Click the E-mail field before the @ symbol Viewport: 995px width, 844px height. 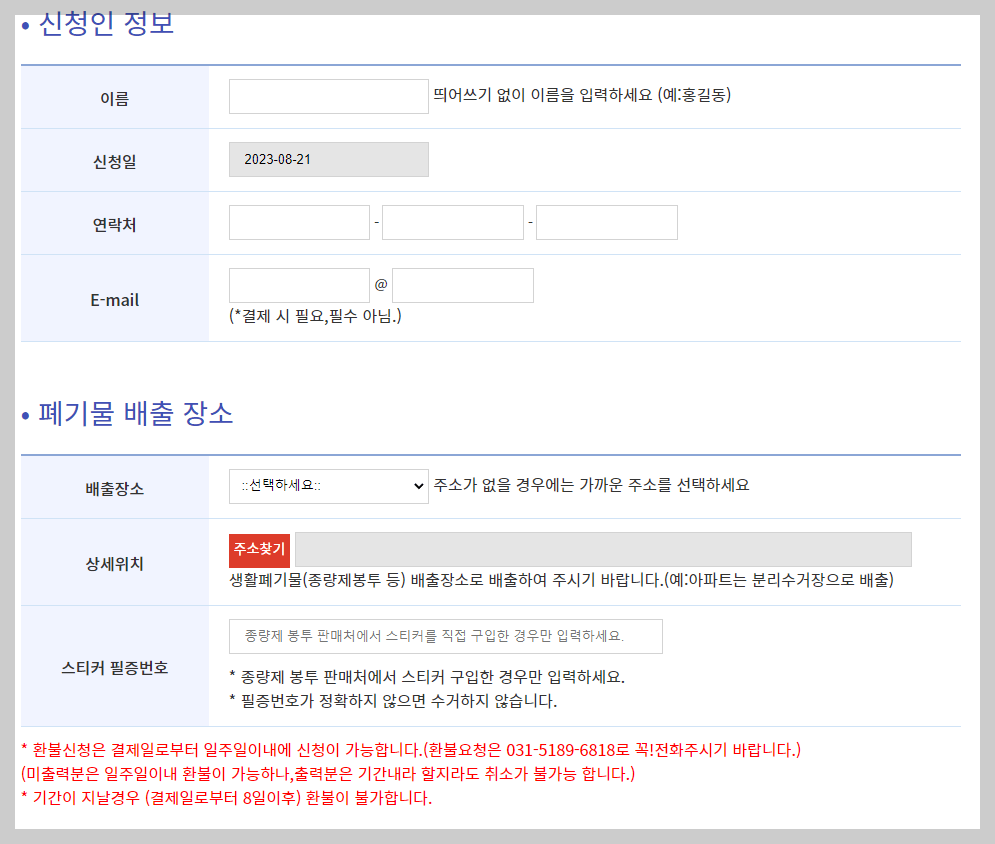point(299,285)
